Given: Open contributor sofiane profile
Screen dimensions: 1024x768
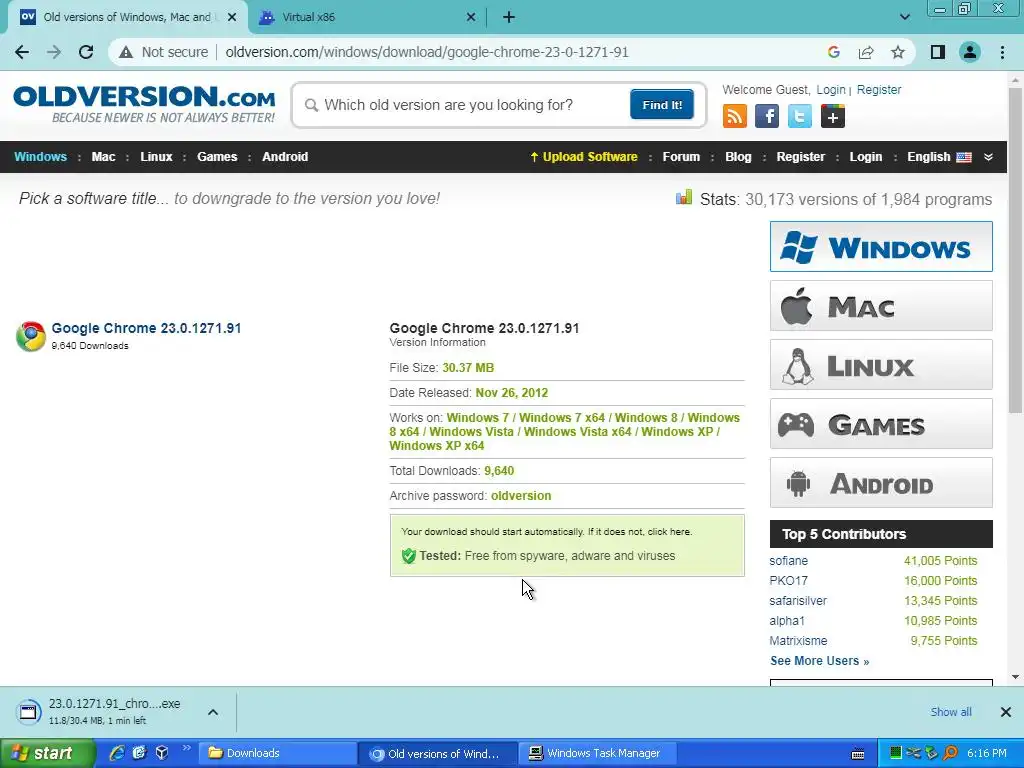Looking at the screenshot, I should 788,561.
